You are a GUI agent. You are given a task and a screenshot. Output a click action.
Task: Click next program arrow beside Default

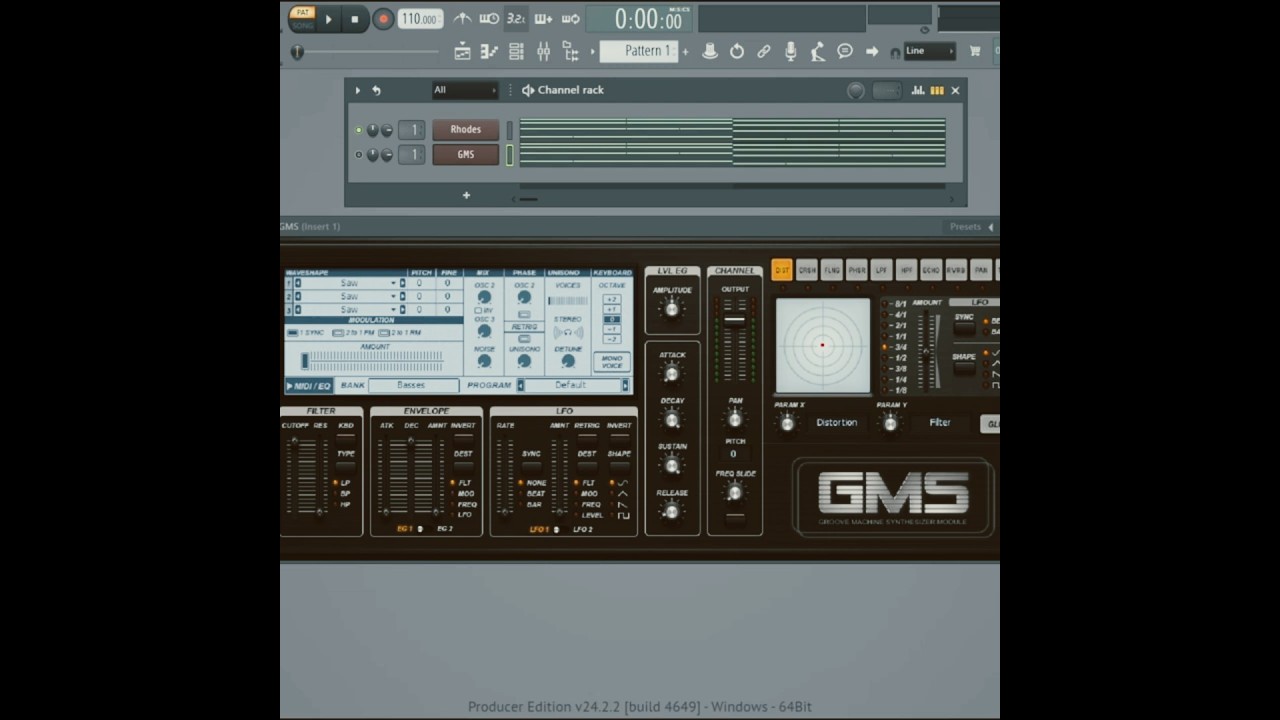pos(625,385)
